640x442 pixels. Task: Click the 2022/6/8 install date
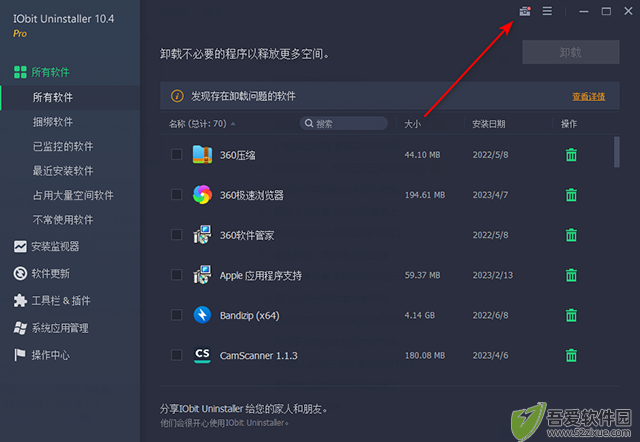490,315
